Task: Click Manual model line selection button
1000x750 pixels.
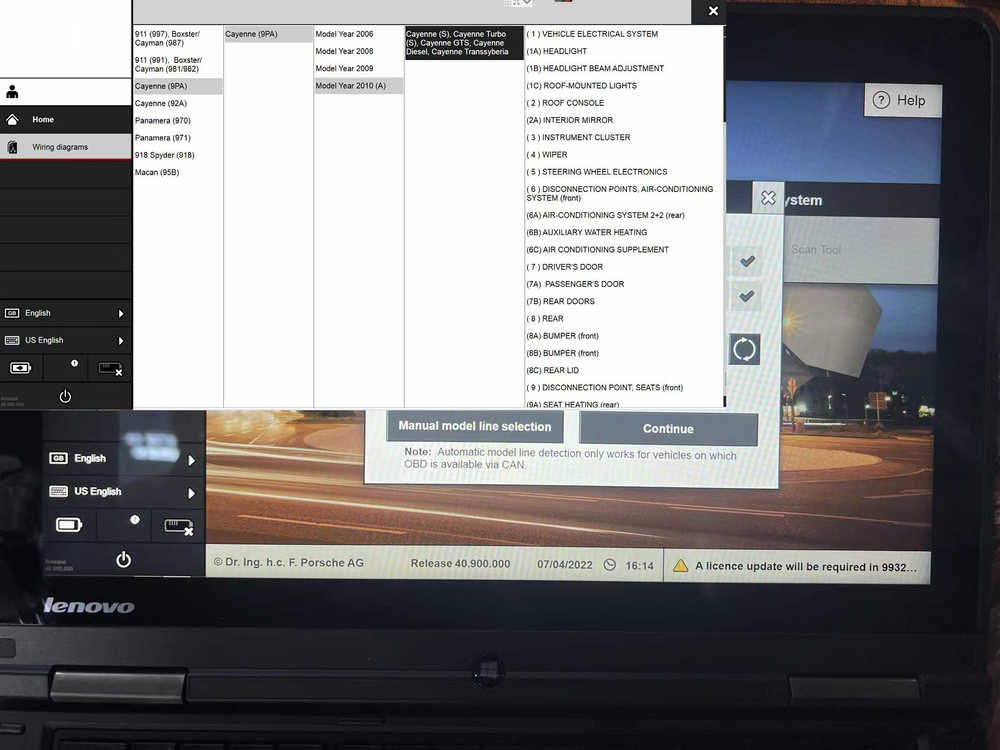Action: pos(474,426)
